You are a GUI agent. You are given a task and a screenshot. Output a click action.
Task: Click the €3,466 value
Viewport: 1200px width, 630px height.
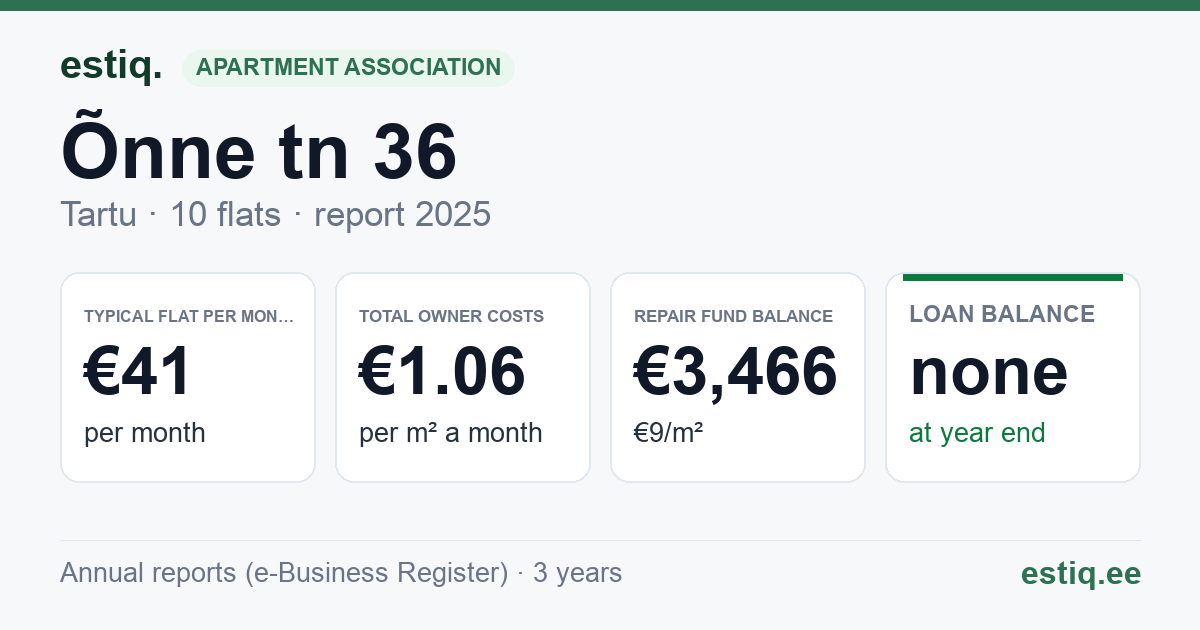tap(736, 371)
